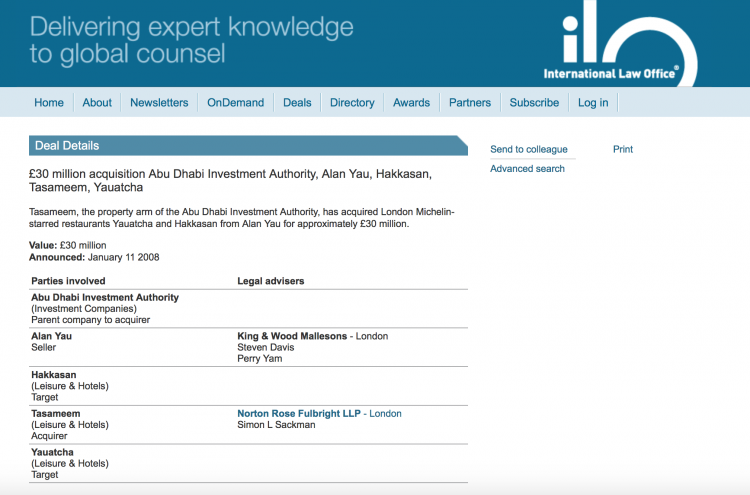This screenshot has width=750, height=495.
Task: Navigate to the Directory page
Action: 352,102
